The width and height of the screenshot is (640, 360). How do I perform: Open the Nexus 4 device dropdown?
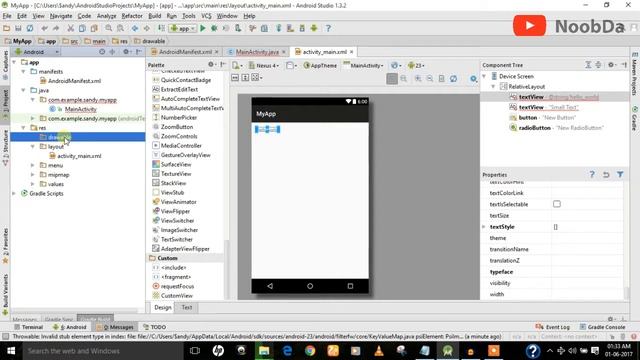[x=264, y=65]
